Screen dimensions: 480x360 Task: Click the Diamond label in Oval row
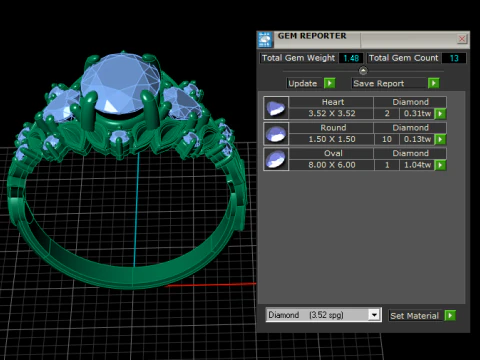tap(410, 153)
